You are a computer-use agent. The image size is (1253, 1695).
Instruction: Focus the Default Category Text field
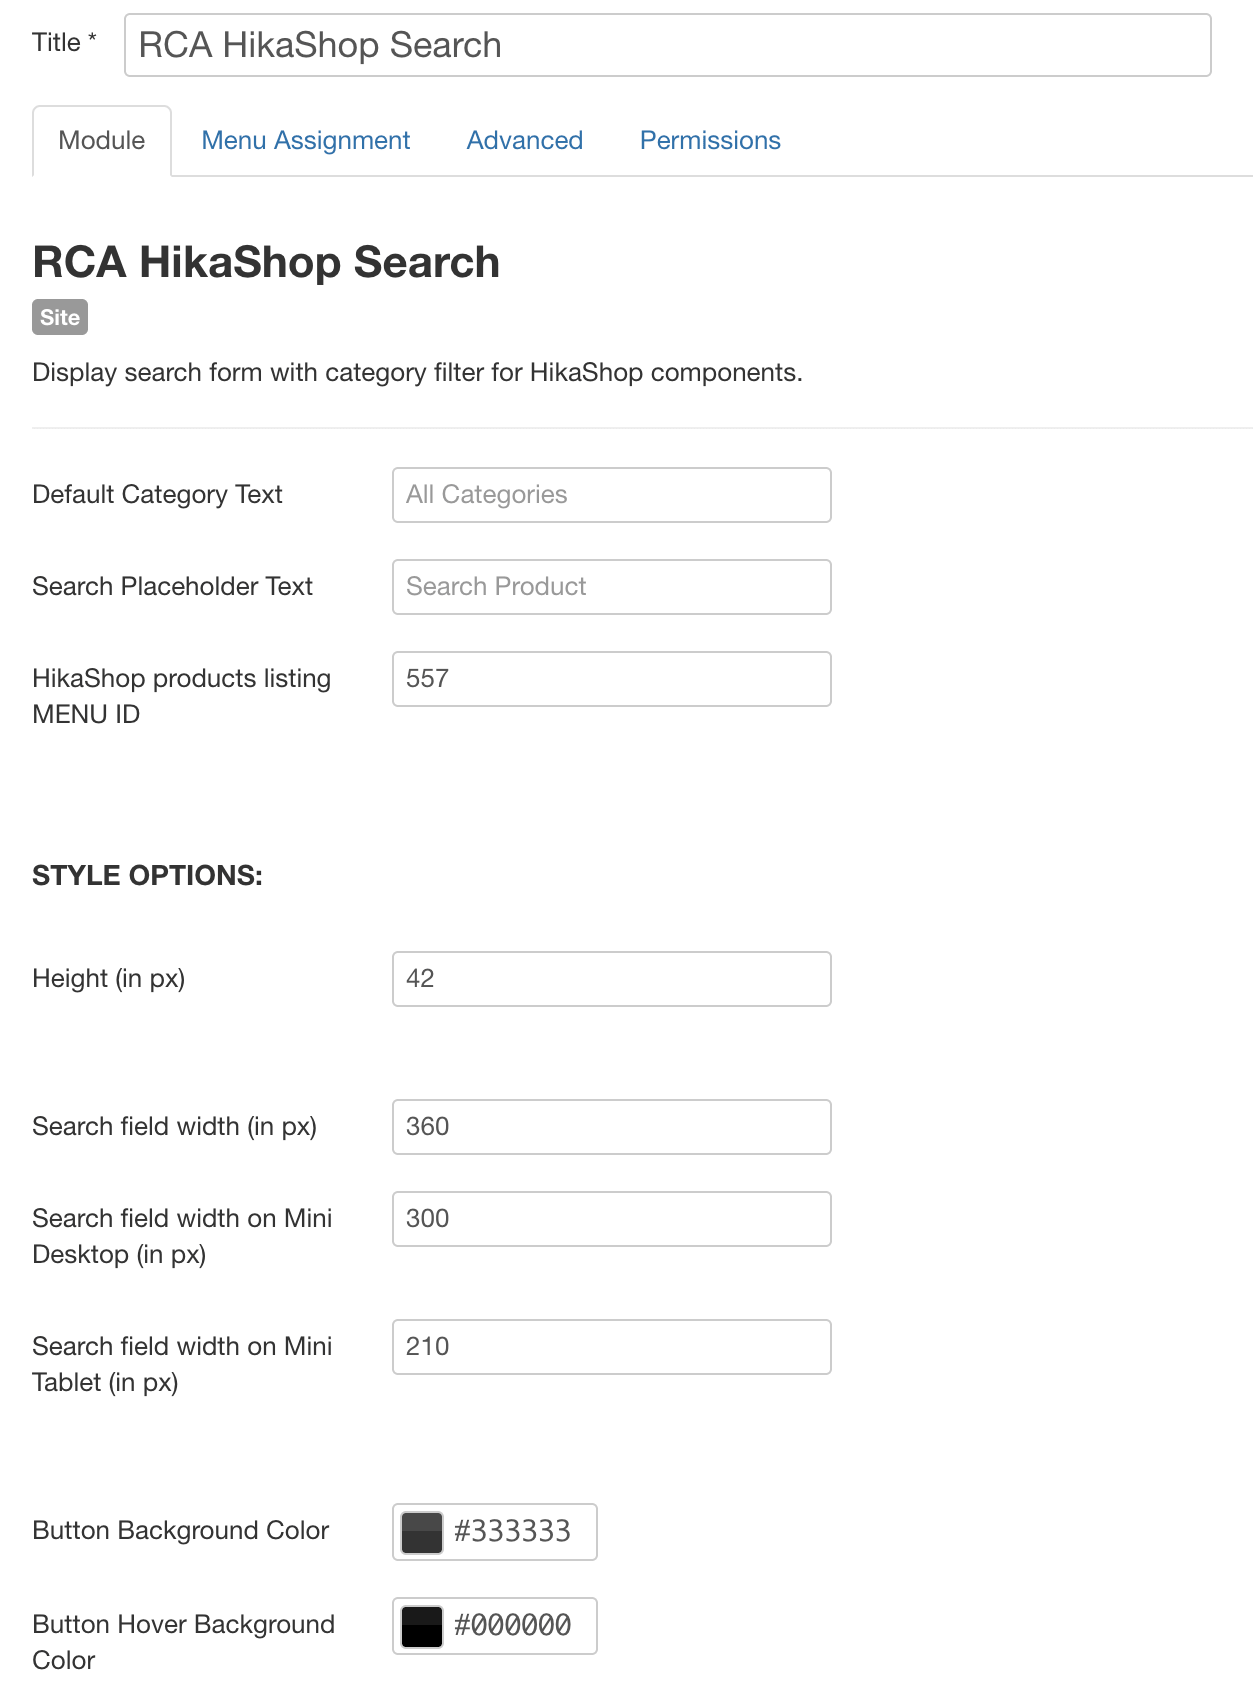(612, 495)
